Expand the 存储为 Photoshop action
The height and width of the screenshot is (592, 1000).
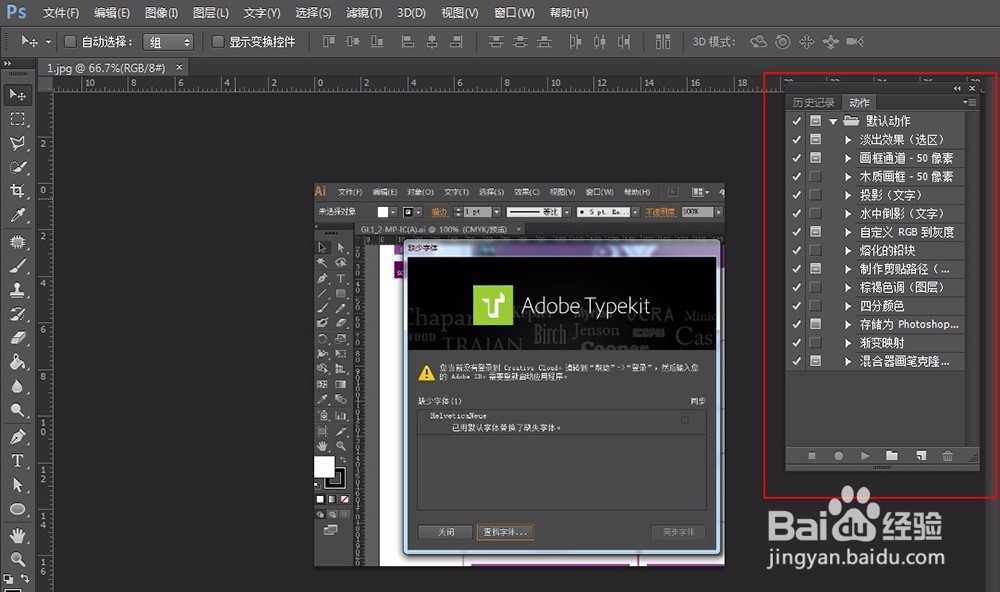[848, 325]
